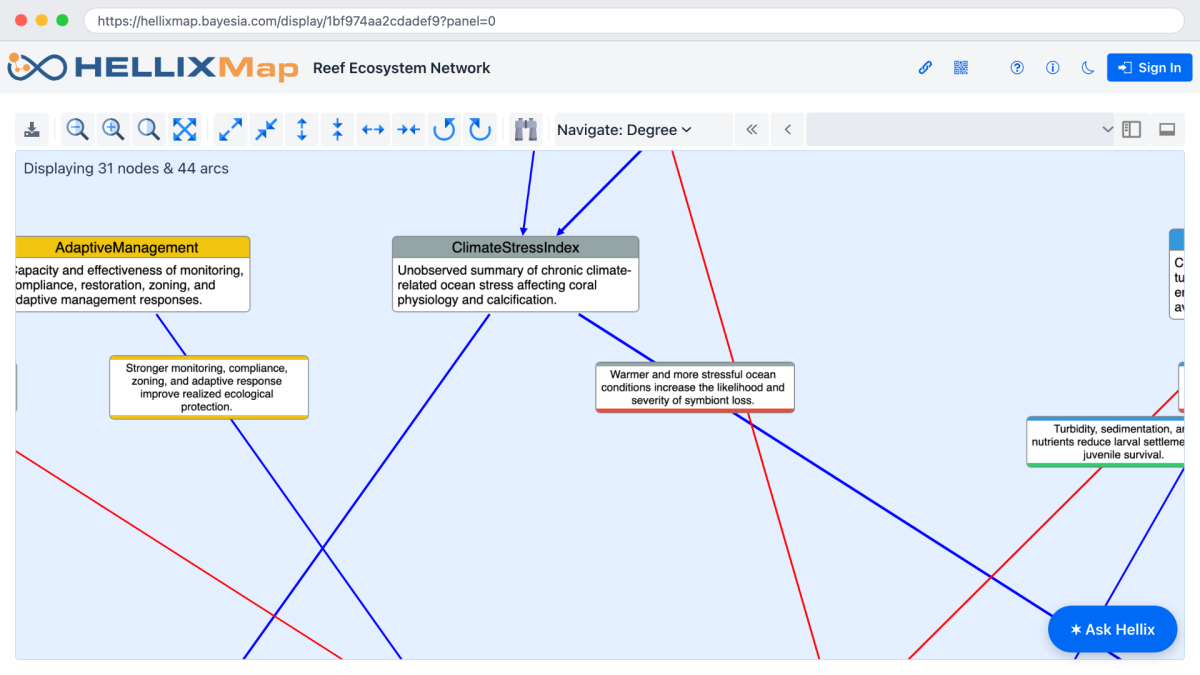1200x675 pixels.
Task: Fit graph to screen icon
Action: [185, 129]
